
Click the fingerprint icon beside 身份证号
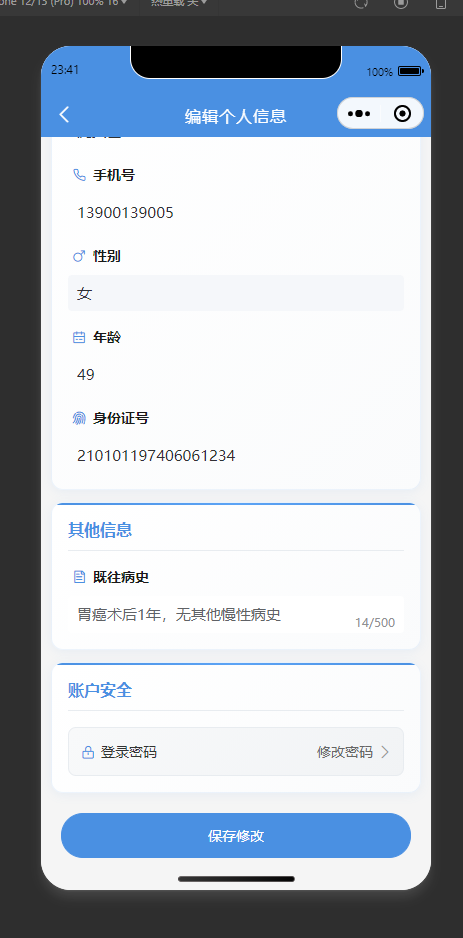click(x=79, y=418)
